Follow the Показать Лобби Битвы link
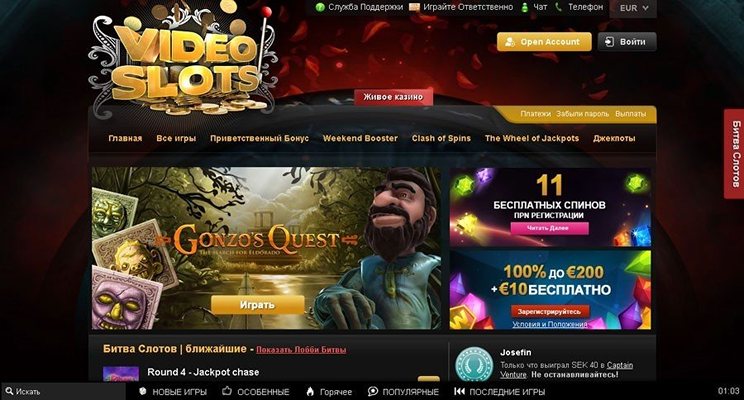 (x=301, y=350)
